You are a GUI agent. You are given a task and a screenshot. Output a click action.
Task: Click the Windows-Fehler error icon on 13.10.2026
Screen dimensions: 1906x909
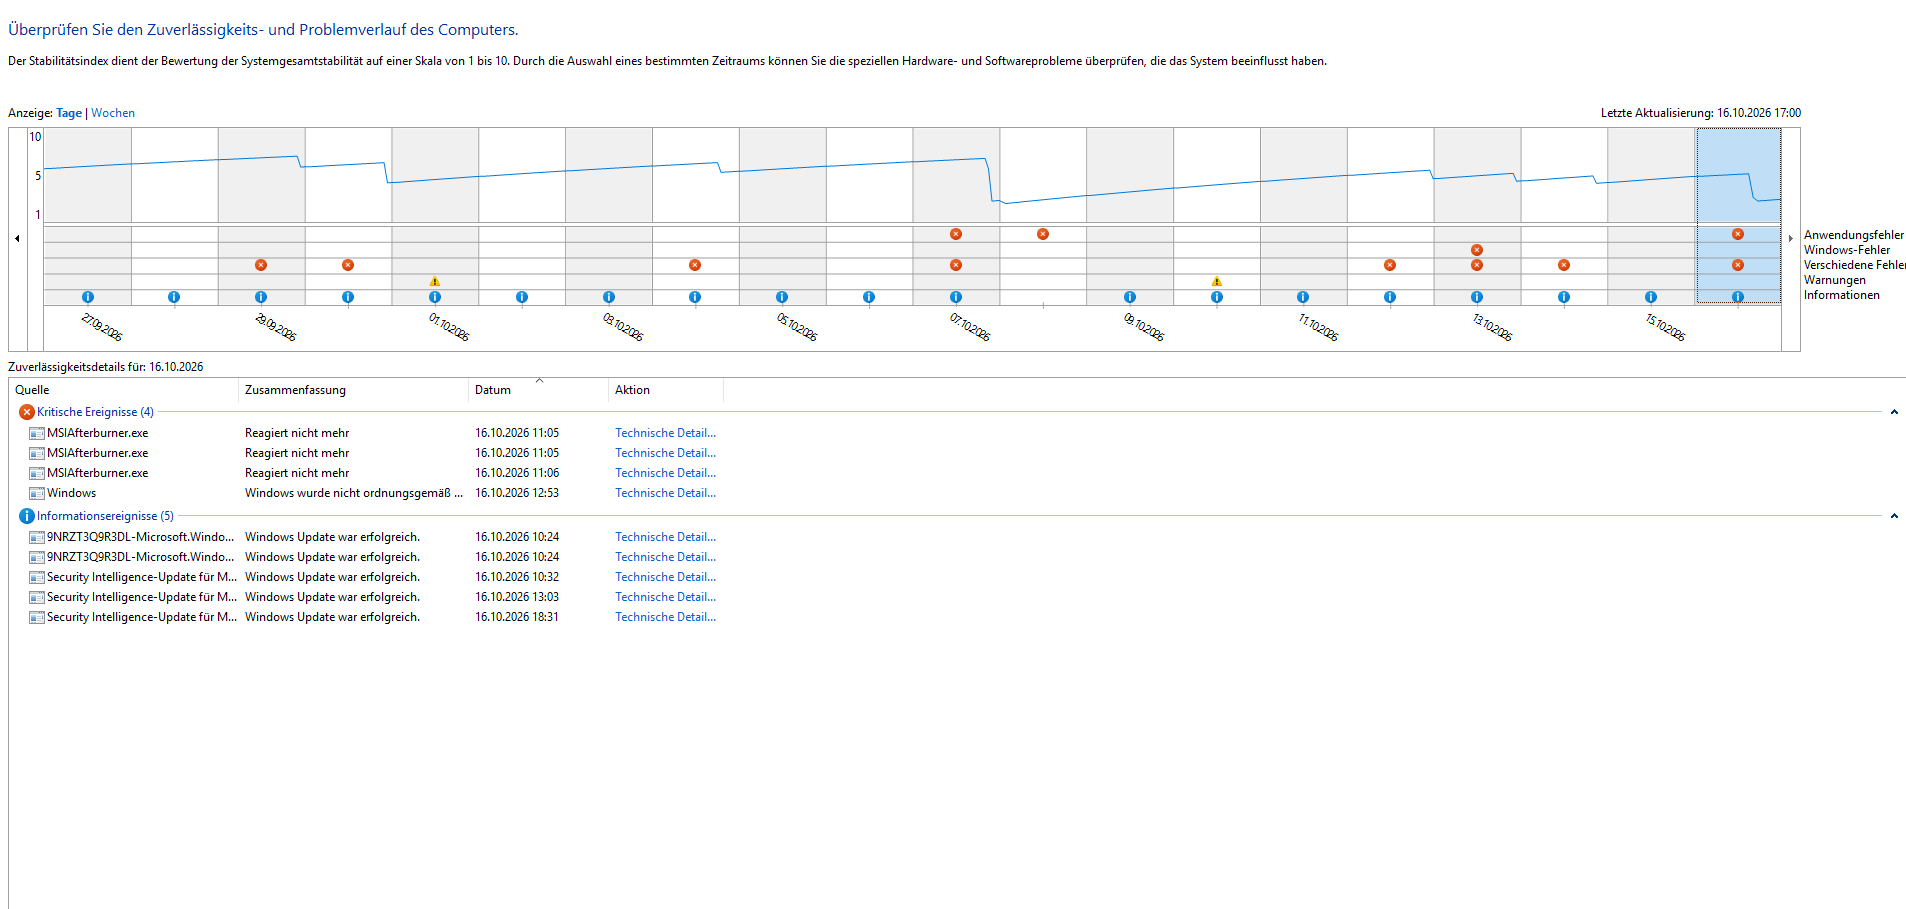[1477, 250]
